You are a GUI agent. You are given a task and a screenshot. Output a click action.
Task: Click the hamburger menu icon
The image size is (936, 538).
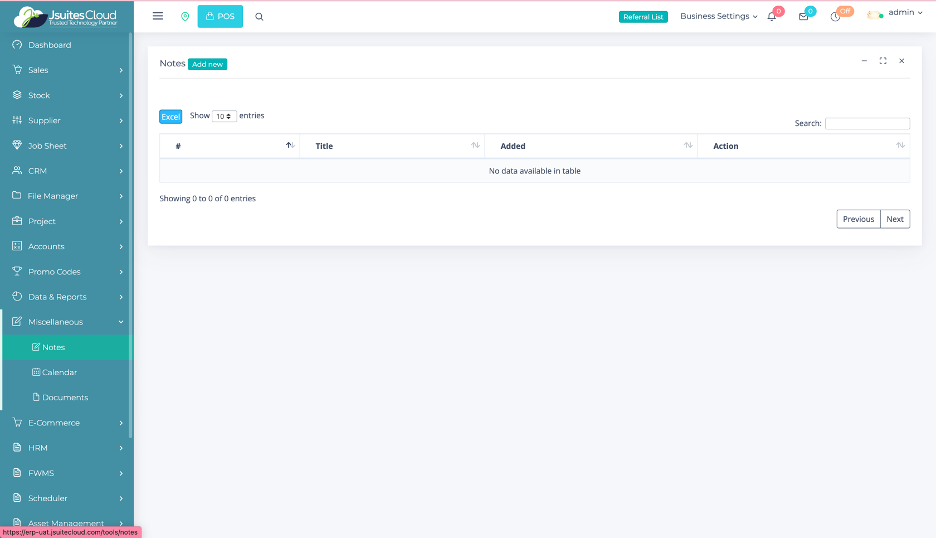(x=158, y=16)
